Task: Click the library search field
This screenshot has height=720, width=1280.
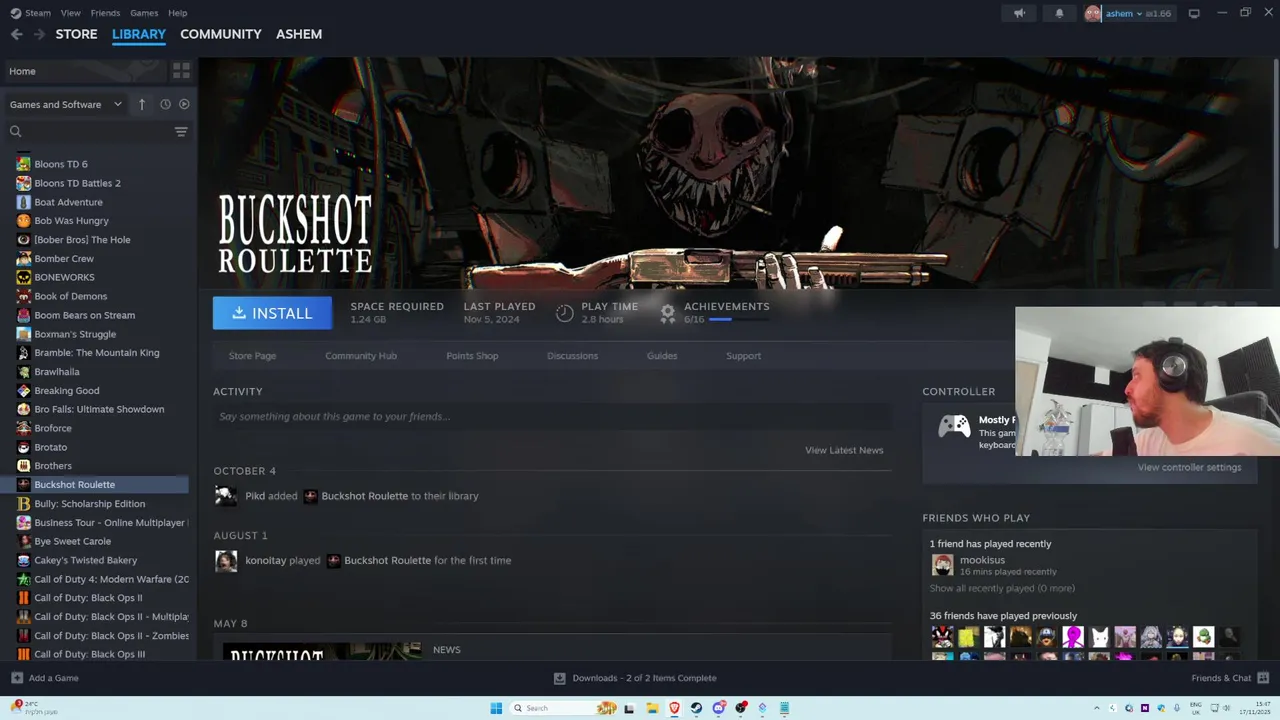Action: pyautogui.click(x=98, y=131)
